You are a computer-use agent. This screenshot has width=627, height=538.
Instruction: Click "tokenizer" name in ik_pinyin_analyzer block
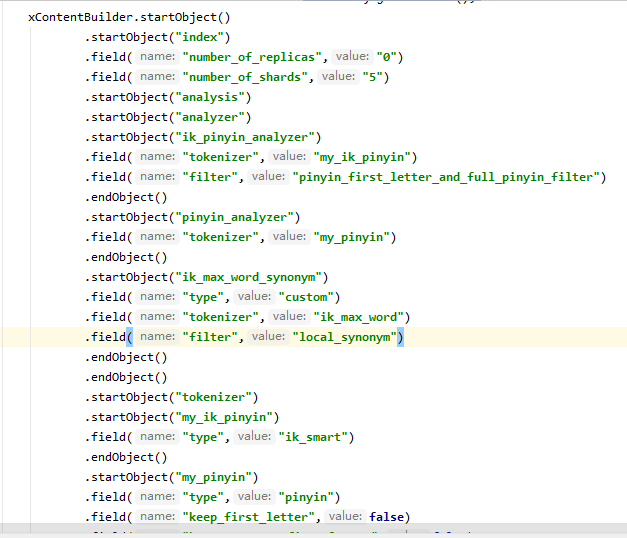[x=220, y=157]
